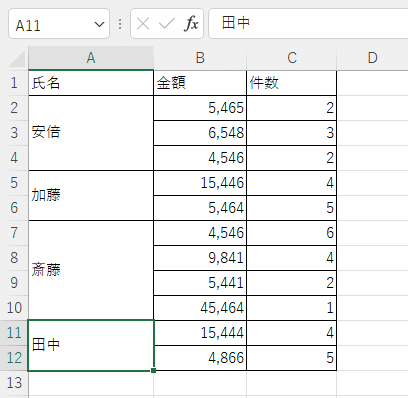Click amount cell 4,866
Screen dimensions: 408x398
[200, 358]
